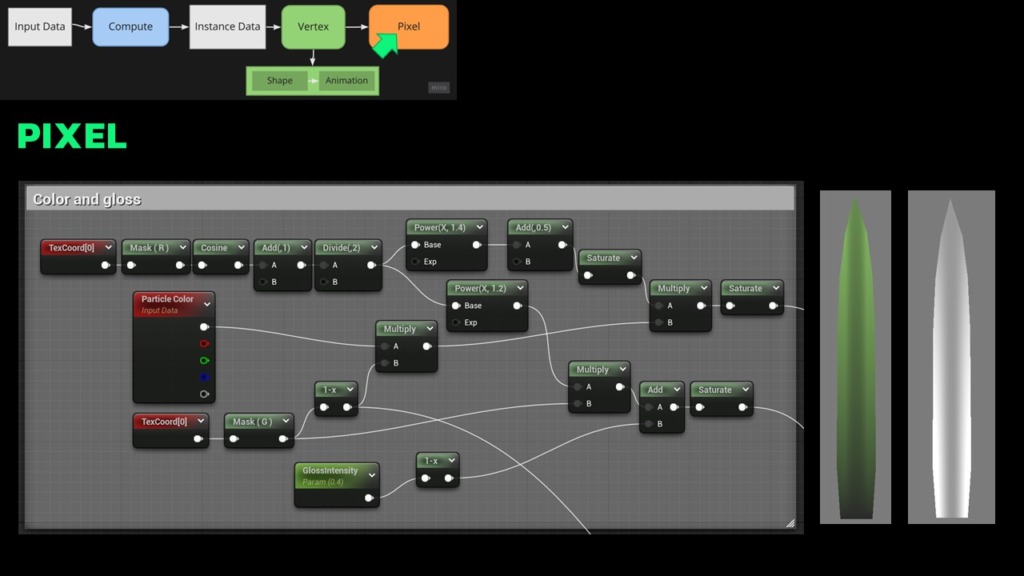Click the Base input pin of Power(X, 1.2)
This screenshot has height=576, width=1024.
pyautogui.click(x=456, y=305)
